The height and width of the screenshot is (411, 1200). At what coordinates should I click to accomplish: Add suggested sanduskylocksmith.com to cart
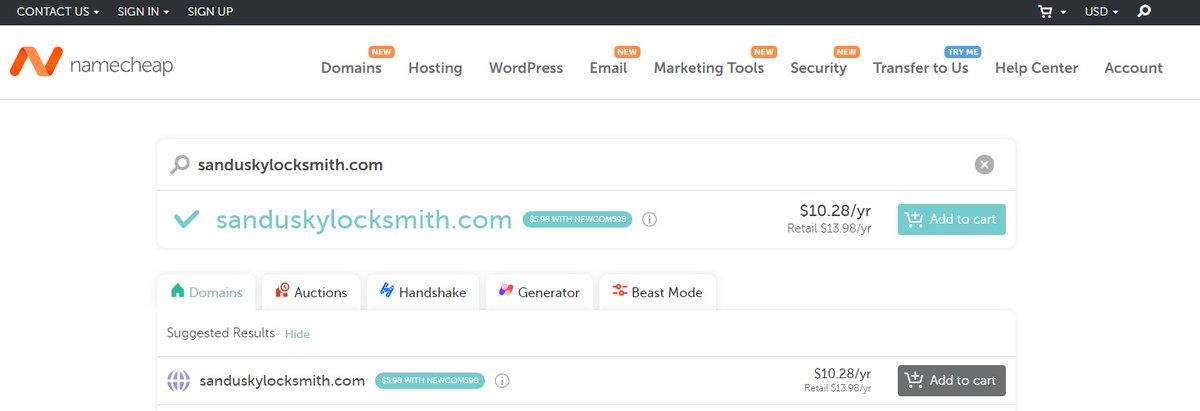(x=951, y=381)
